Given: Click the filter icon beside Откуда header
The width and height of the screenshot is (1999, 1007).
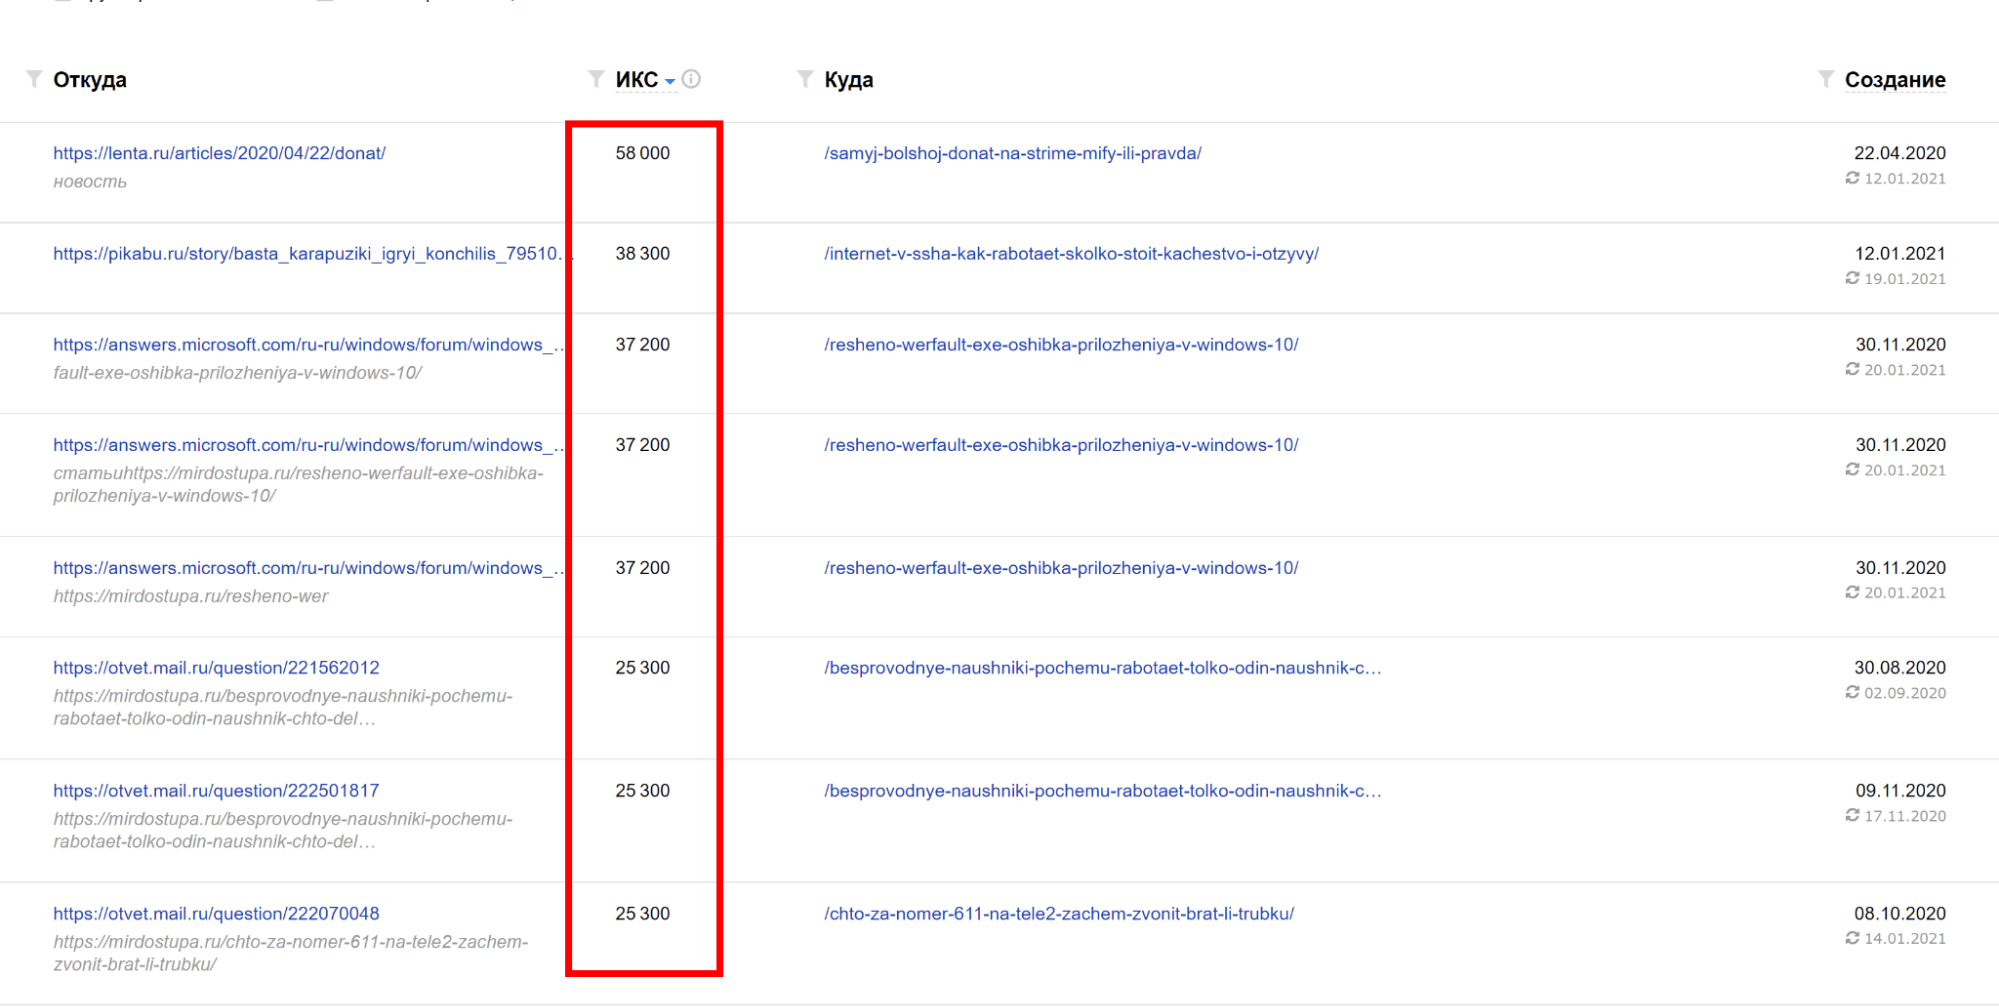Looking at the screenshot, I should pyautogui.click(x=34, y=79).
